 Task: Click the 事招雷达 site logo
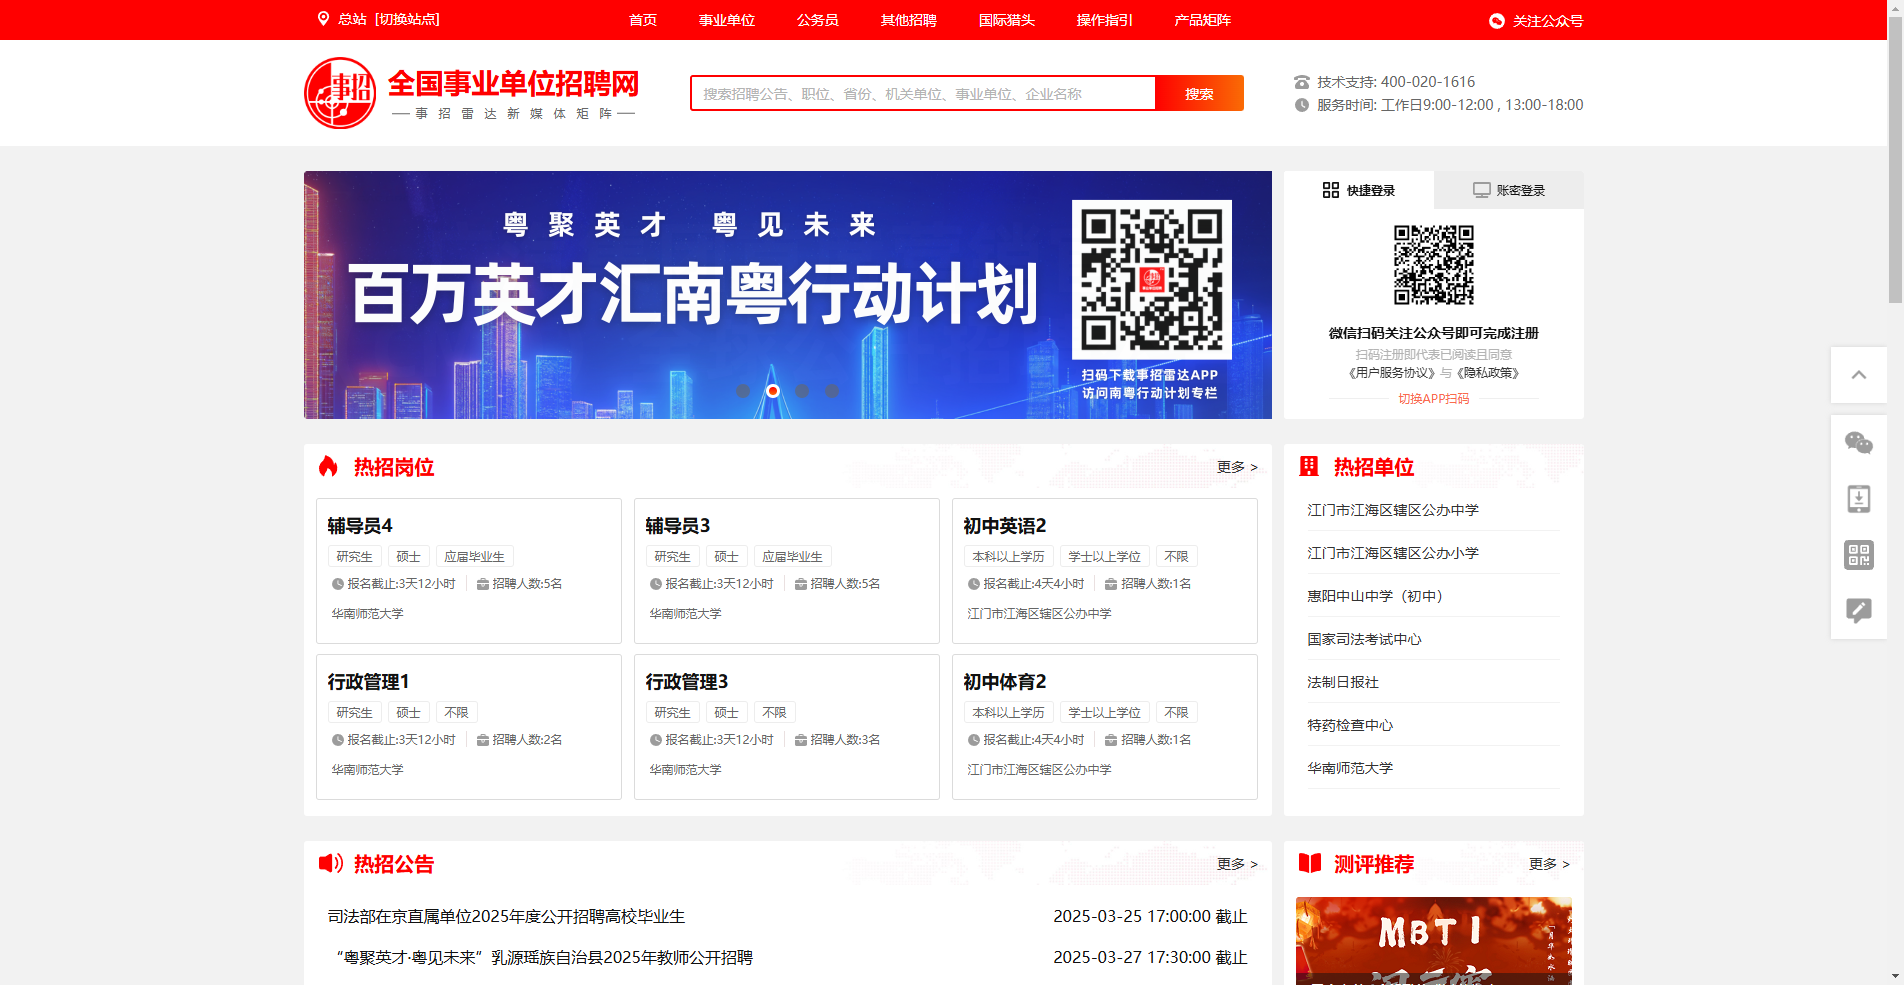tap(338, 92)
